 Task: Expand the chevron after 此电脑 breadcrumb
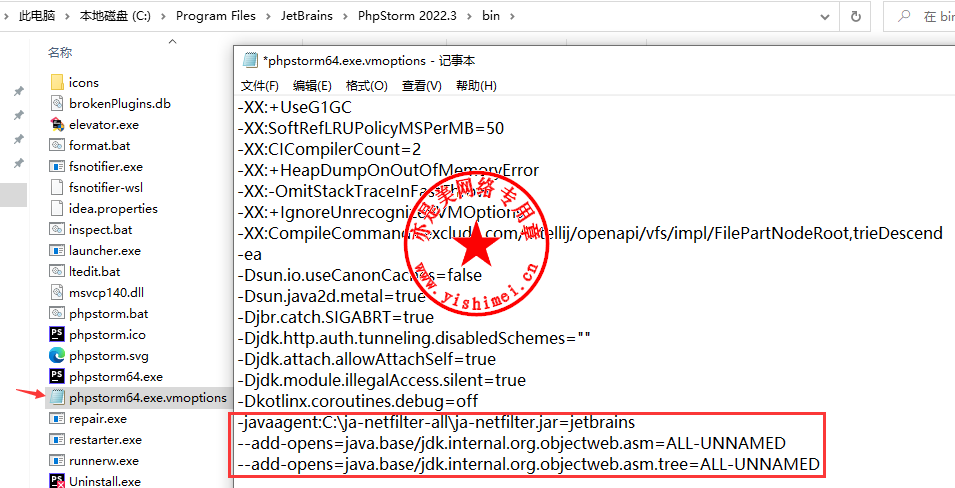coord(68,16)
